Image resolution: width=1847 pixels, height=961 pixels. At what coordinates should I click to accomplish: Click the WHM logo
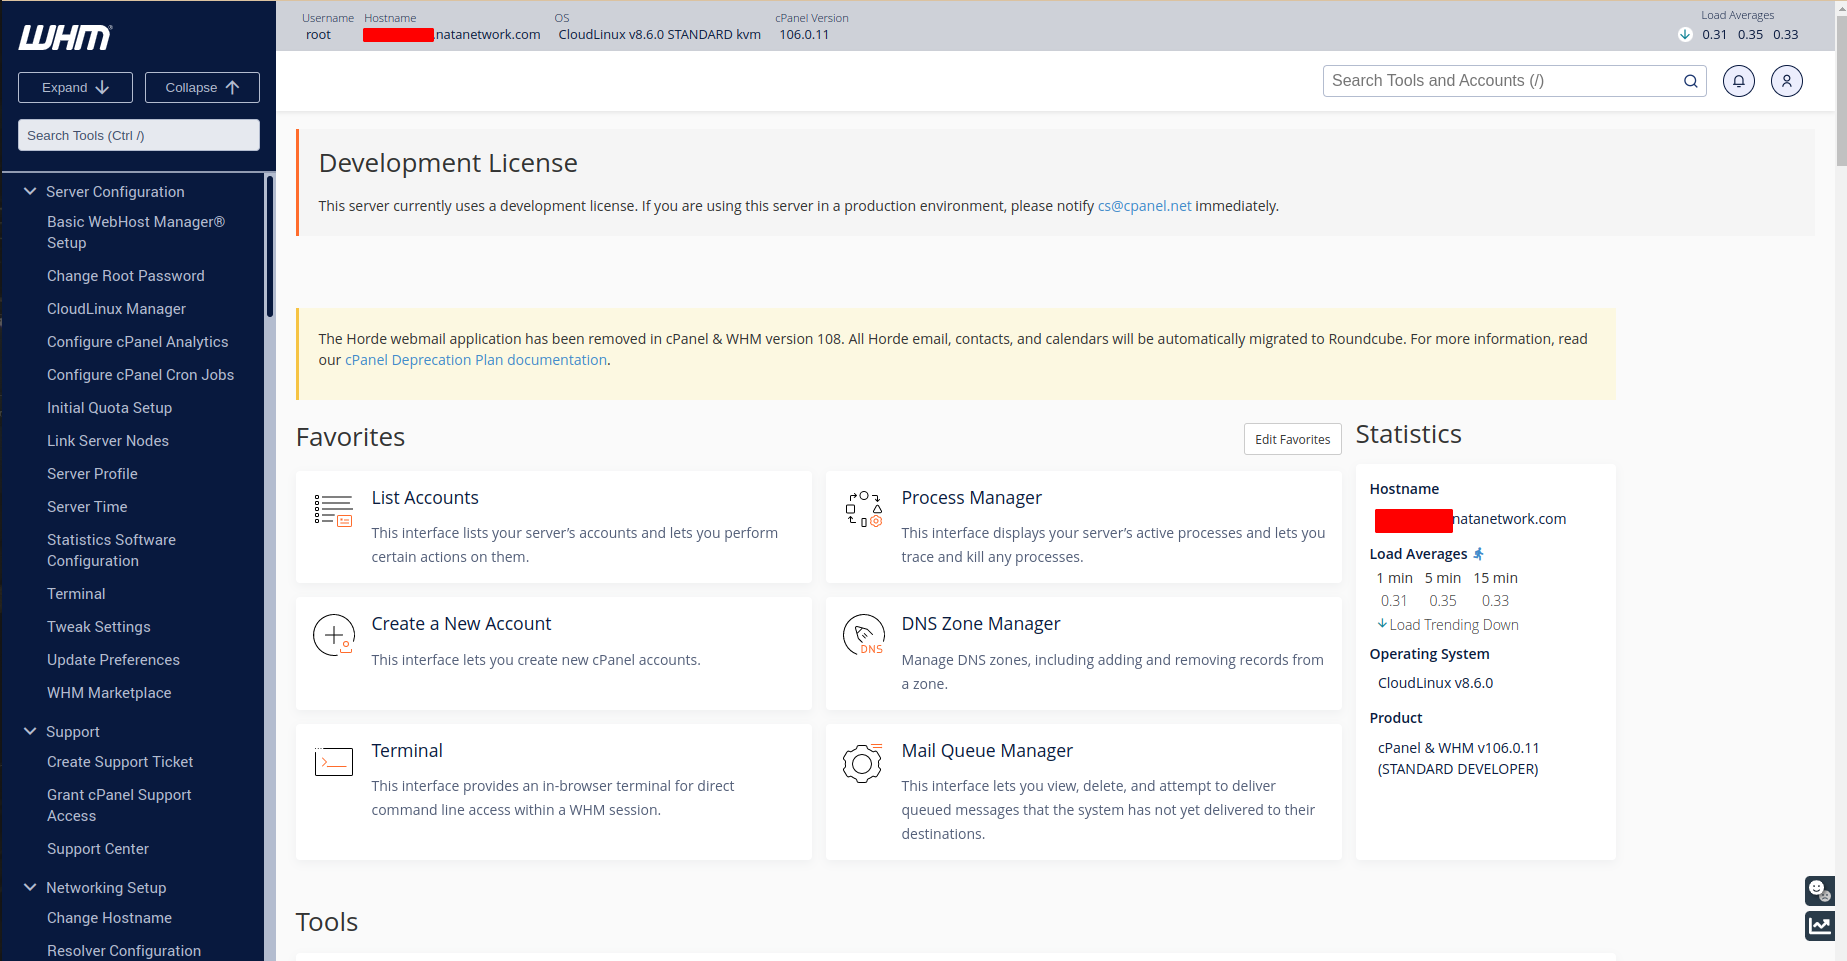pyautogui.click(x=65, y=37)
